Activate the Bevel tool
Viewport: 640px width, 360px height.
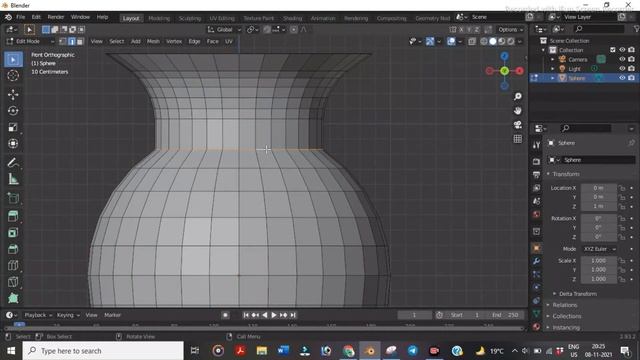[x=13, y=249]
